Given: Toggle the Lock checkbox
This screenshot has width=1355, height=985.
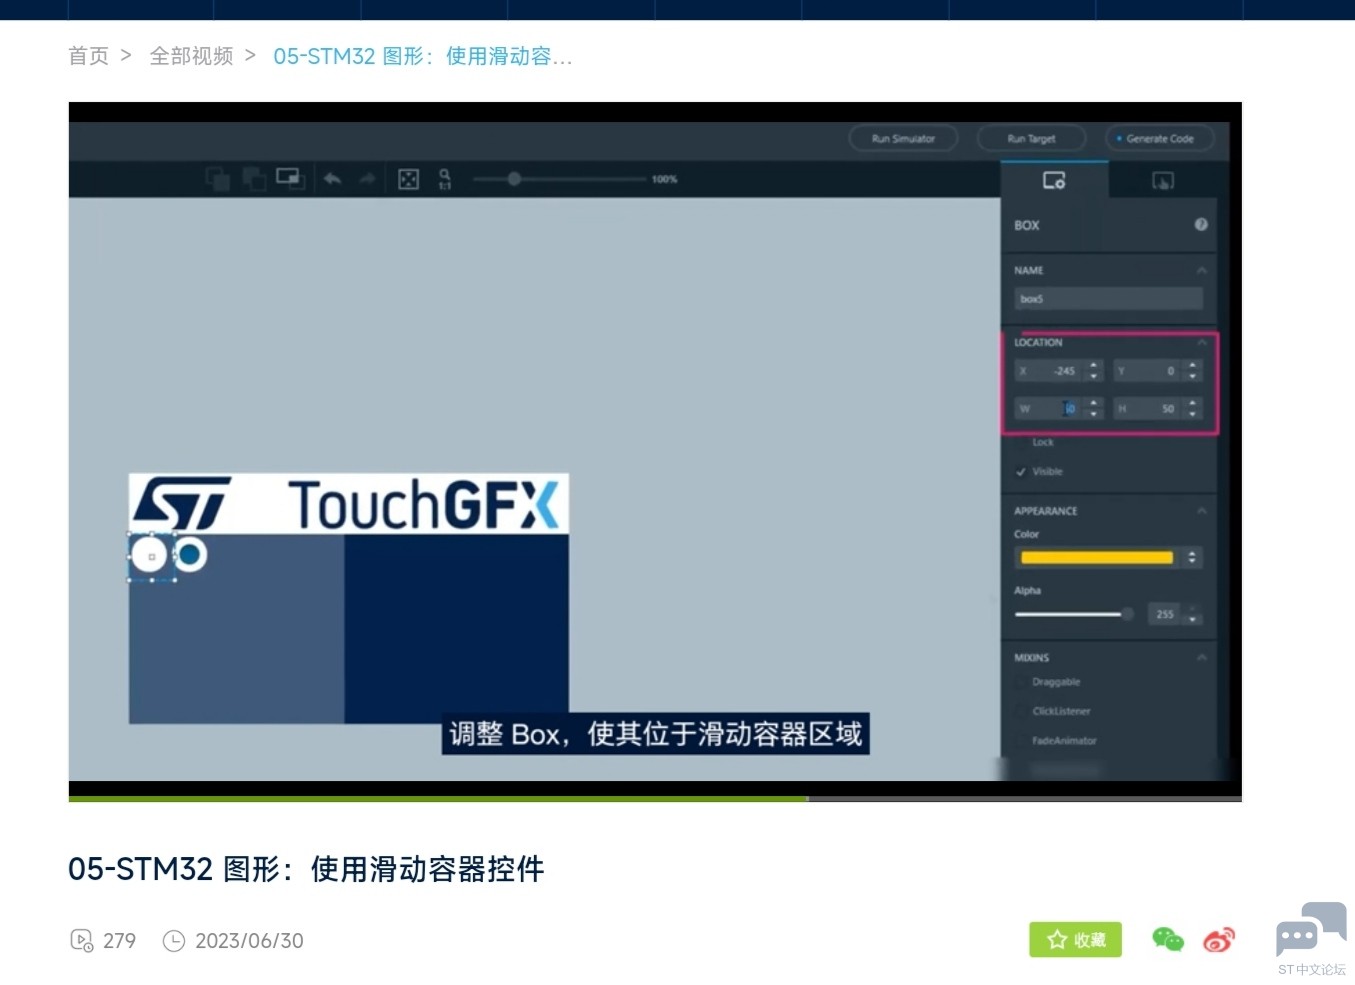Looking at the screenshot, I should click(1021, 442).
